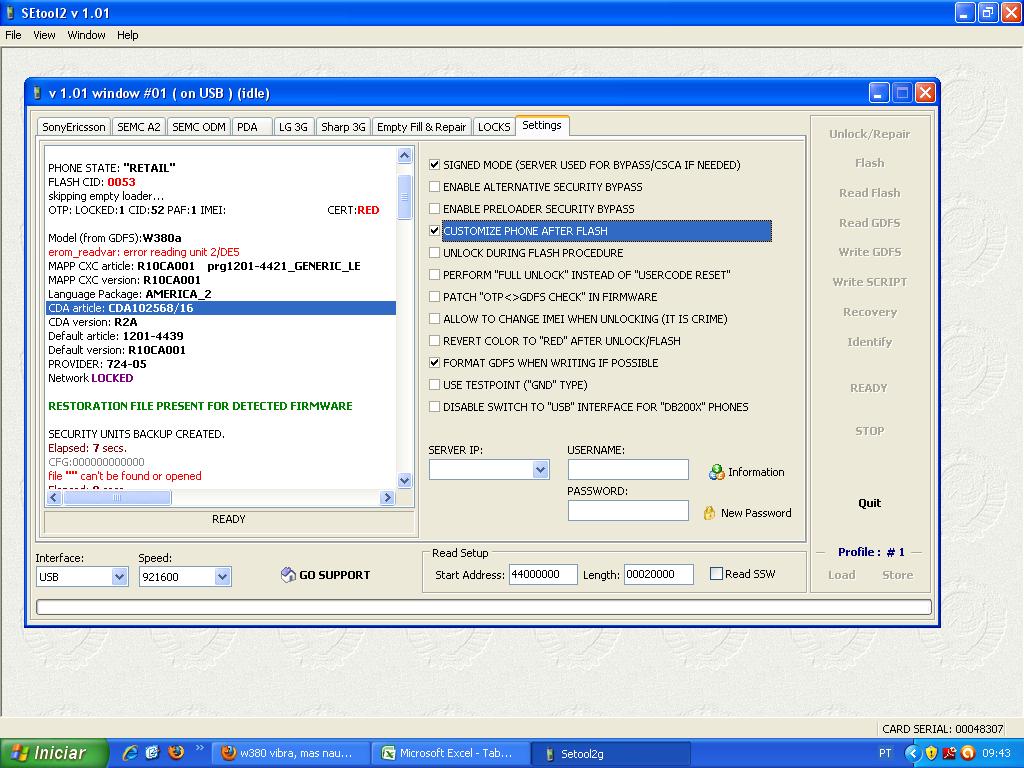Open the Interface USB dropdown
This screenshot has width=1024, height=768.
click(119, 577)
